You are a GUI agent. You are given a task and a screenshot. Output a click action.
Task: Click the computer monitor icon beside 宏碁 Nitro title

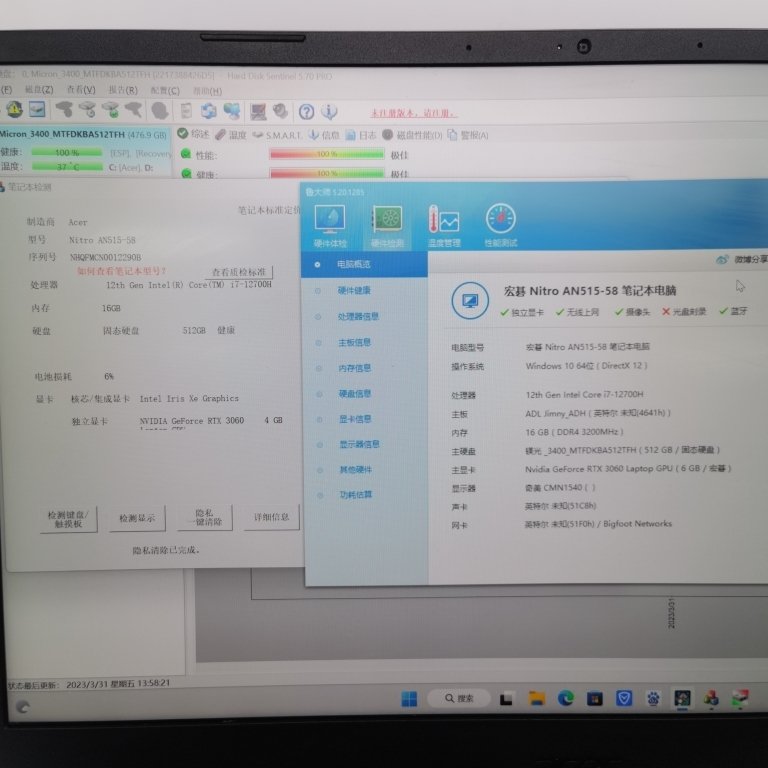[x=470, y=301]
